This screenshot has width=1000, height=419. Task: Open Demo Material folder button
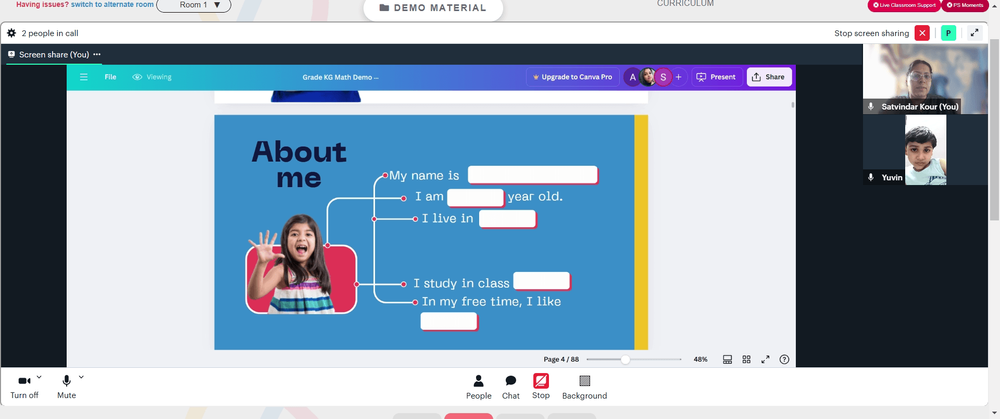[x=432, y=8]
